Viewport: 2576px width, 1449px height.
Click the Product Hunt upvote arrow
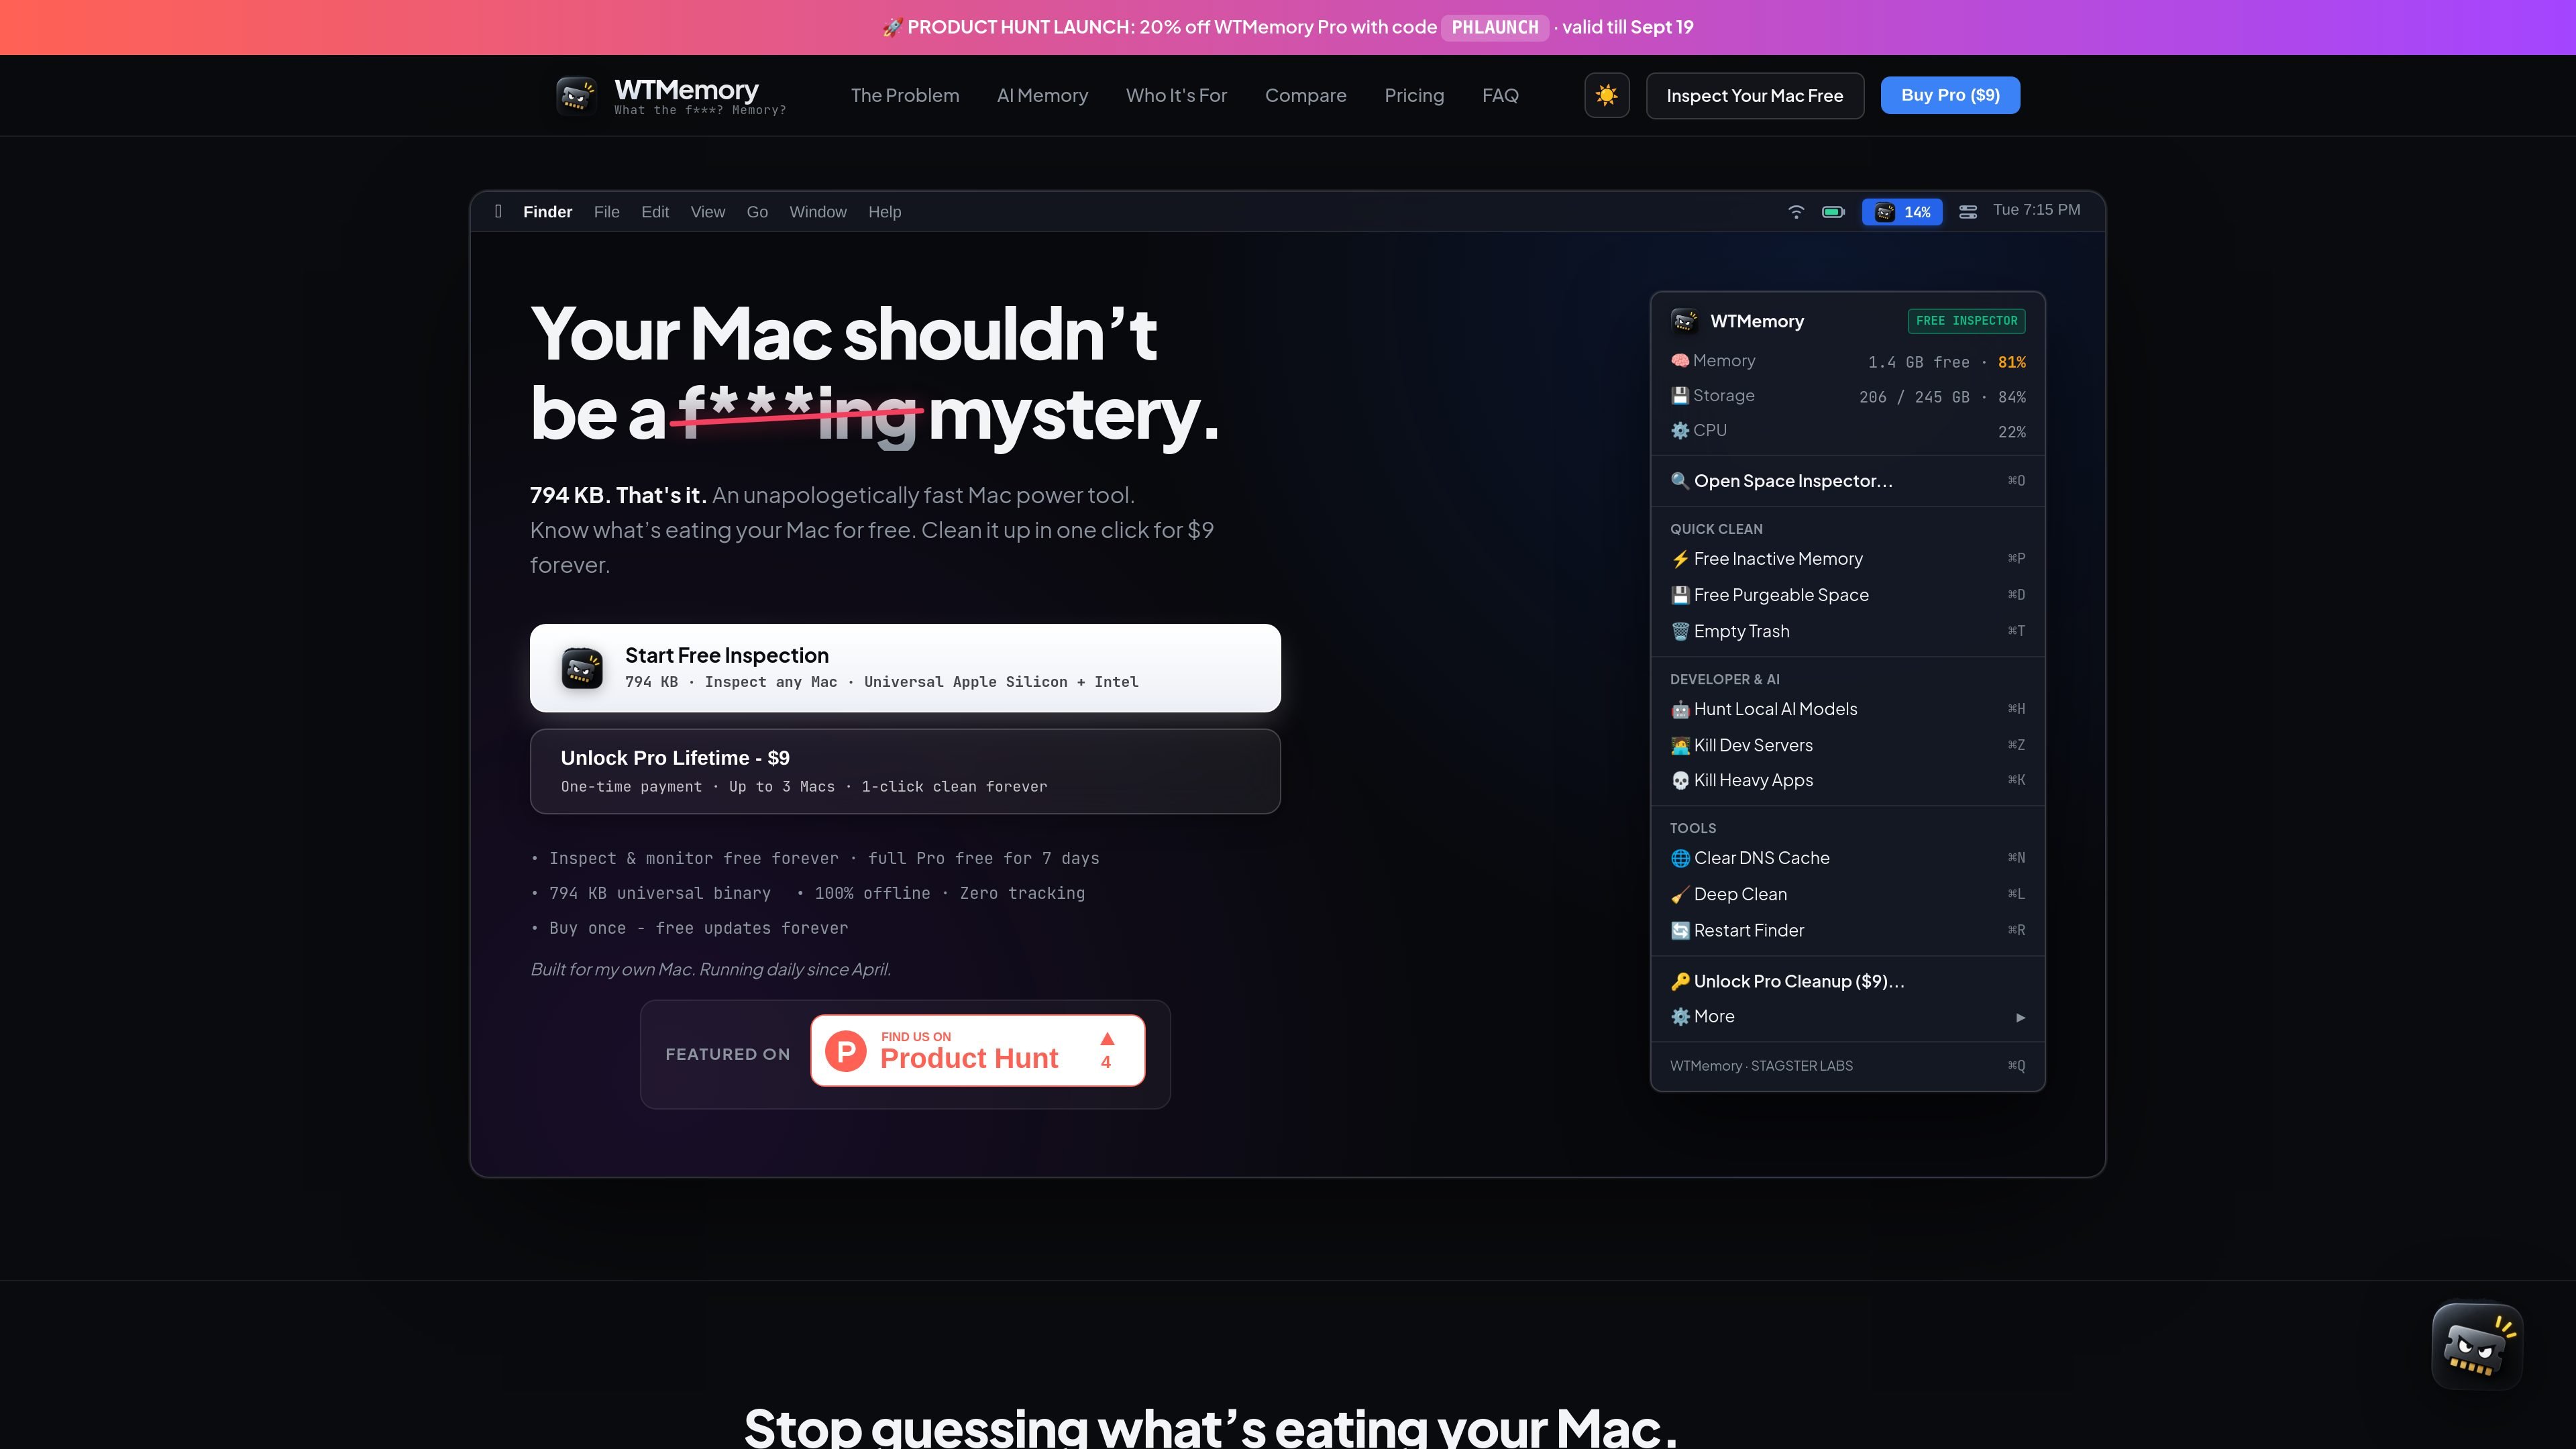click(x=1106, y=1039)
